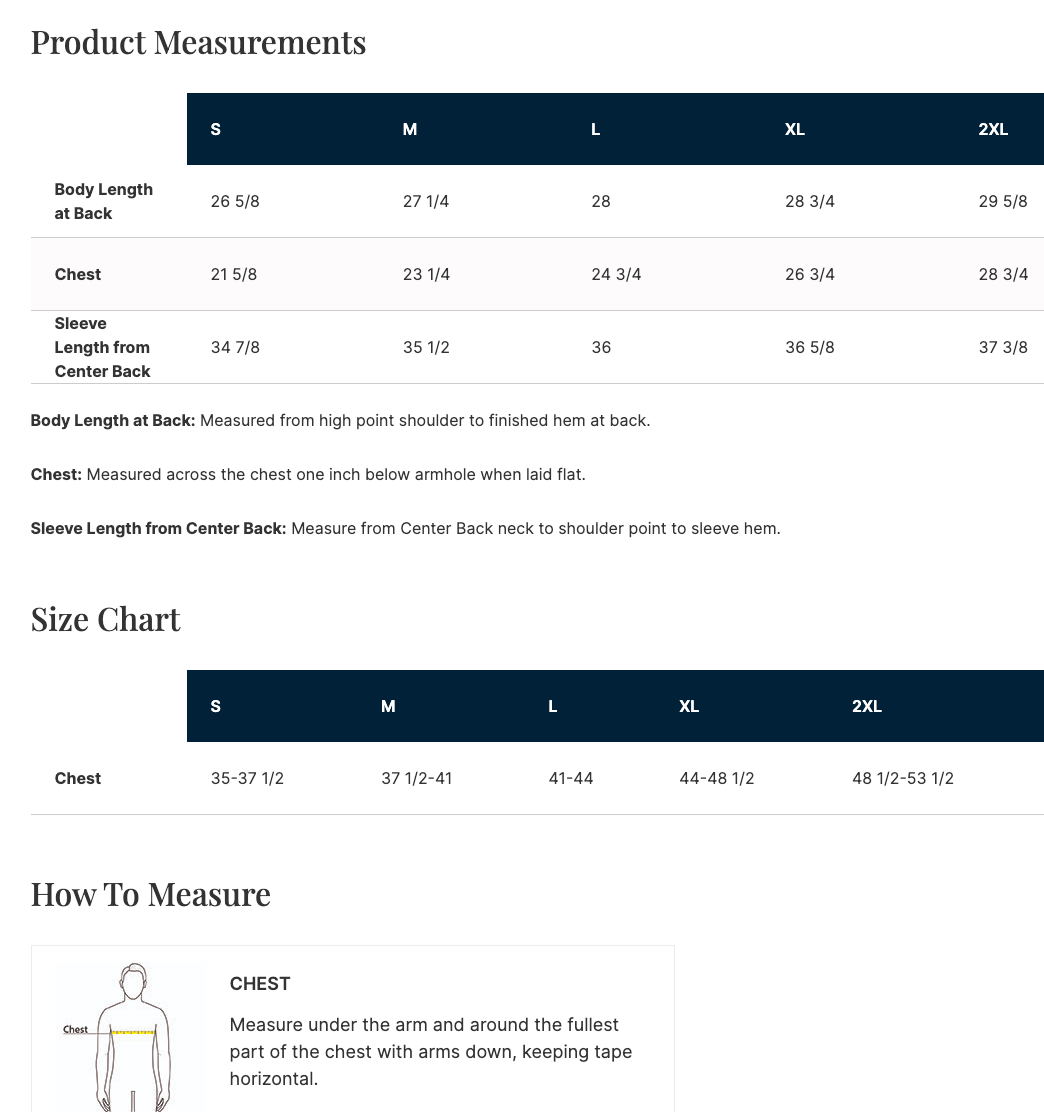Click the M header in Product Measurements table
The width and height of the screenshot is (1044, 1112).
[410, 129]
